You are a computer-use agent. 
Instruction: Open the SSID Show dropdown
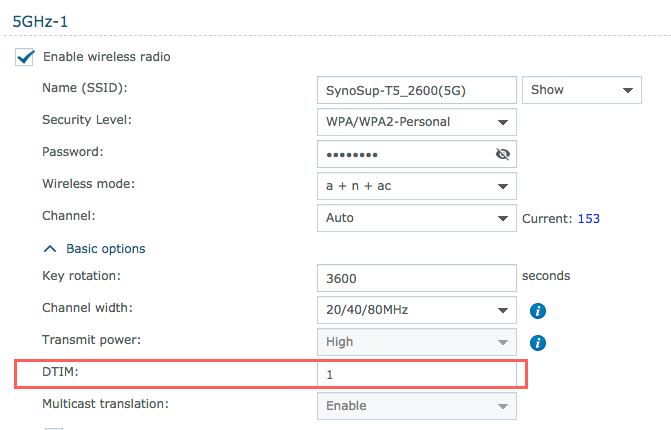581,90
